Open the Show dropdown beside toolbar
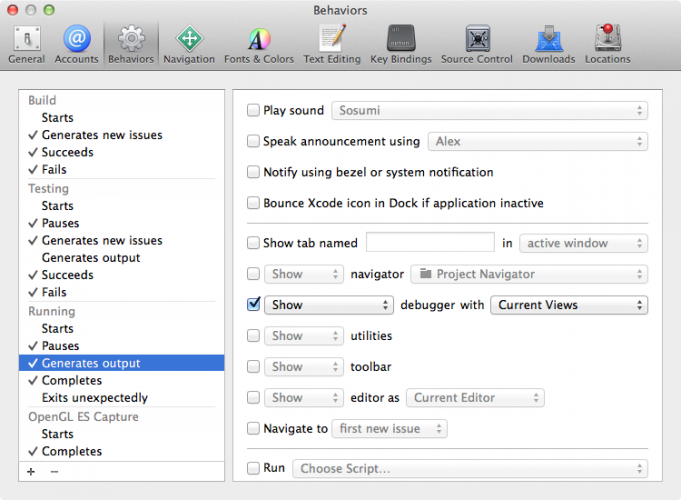Screen dimensions: 681x500 304,367
